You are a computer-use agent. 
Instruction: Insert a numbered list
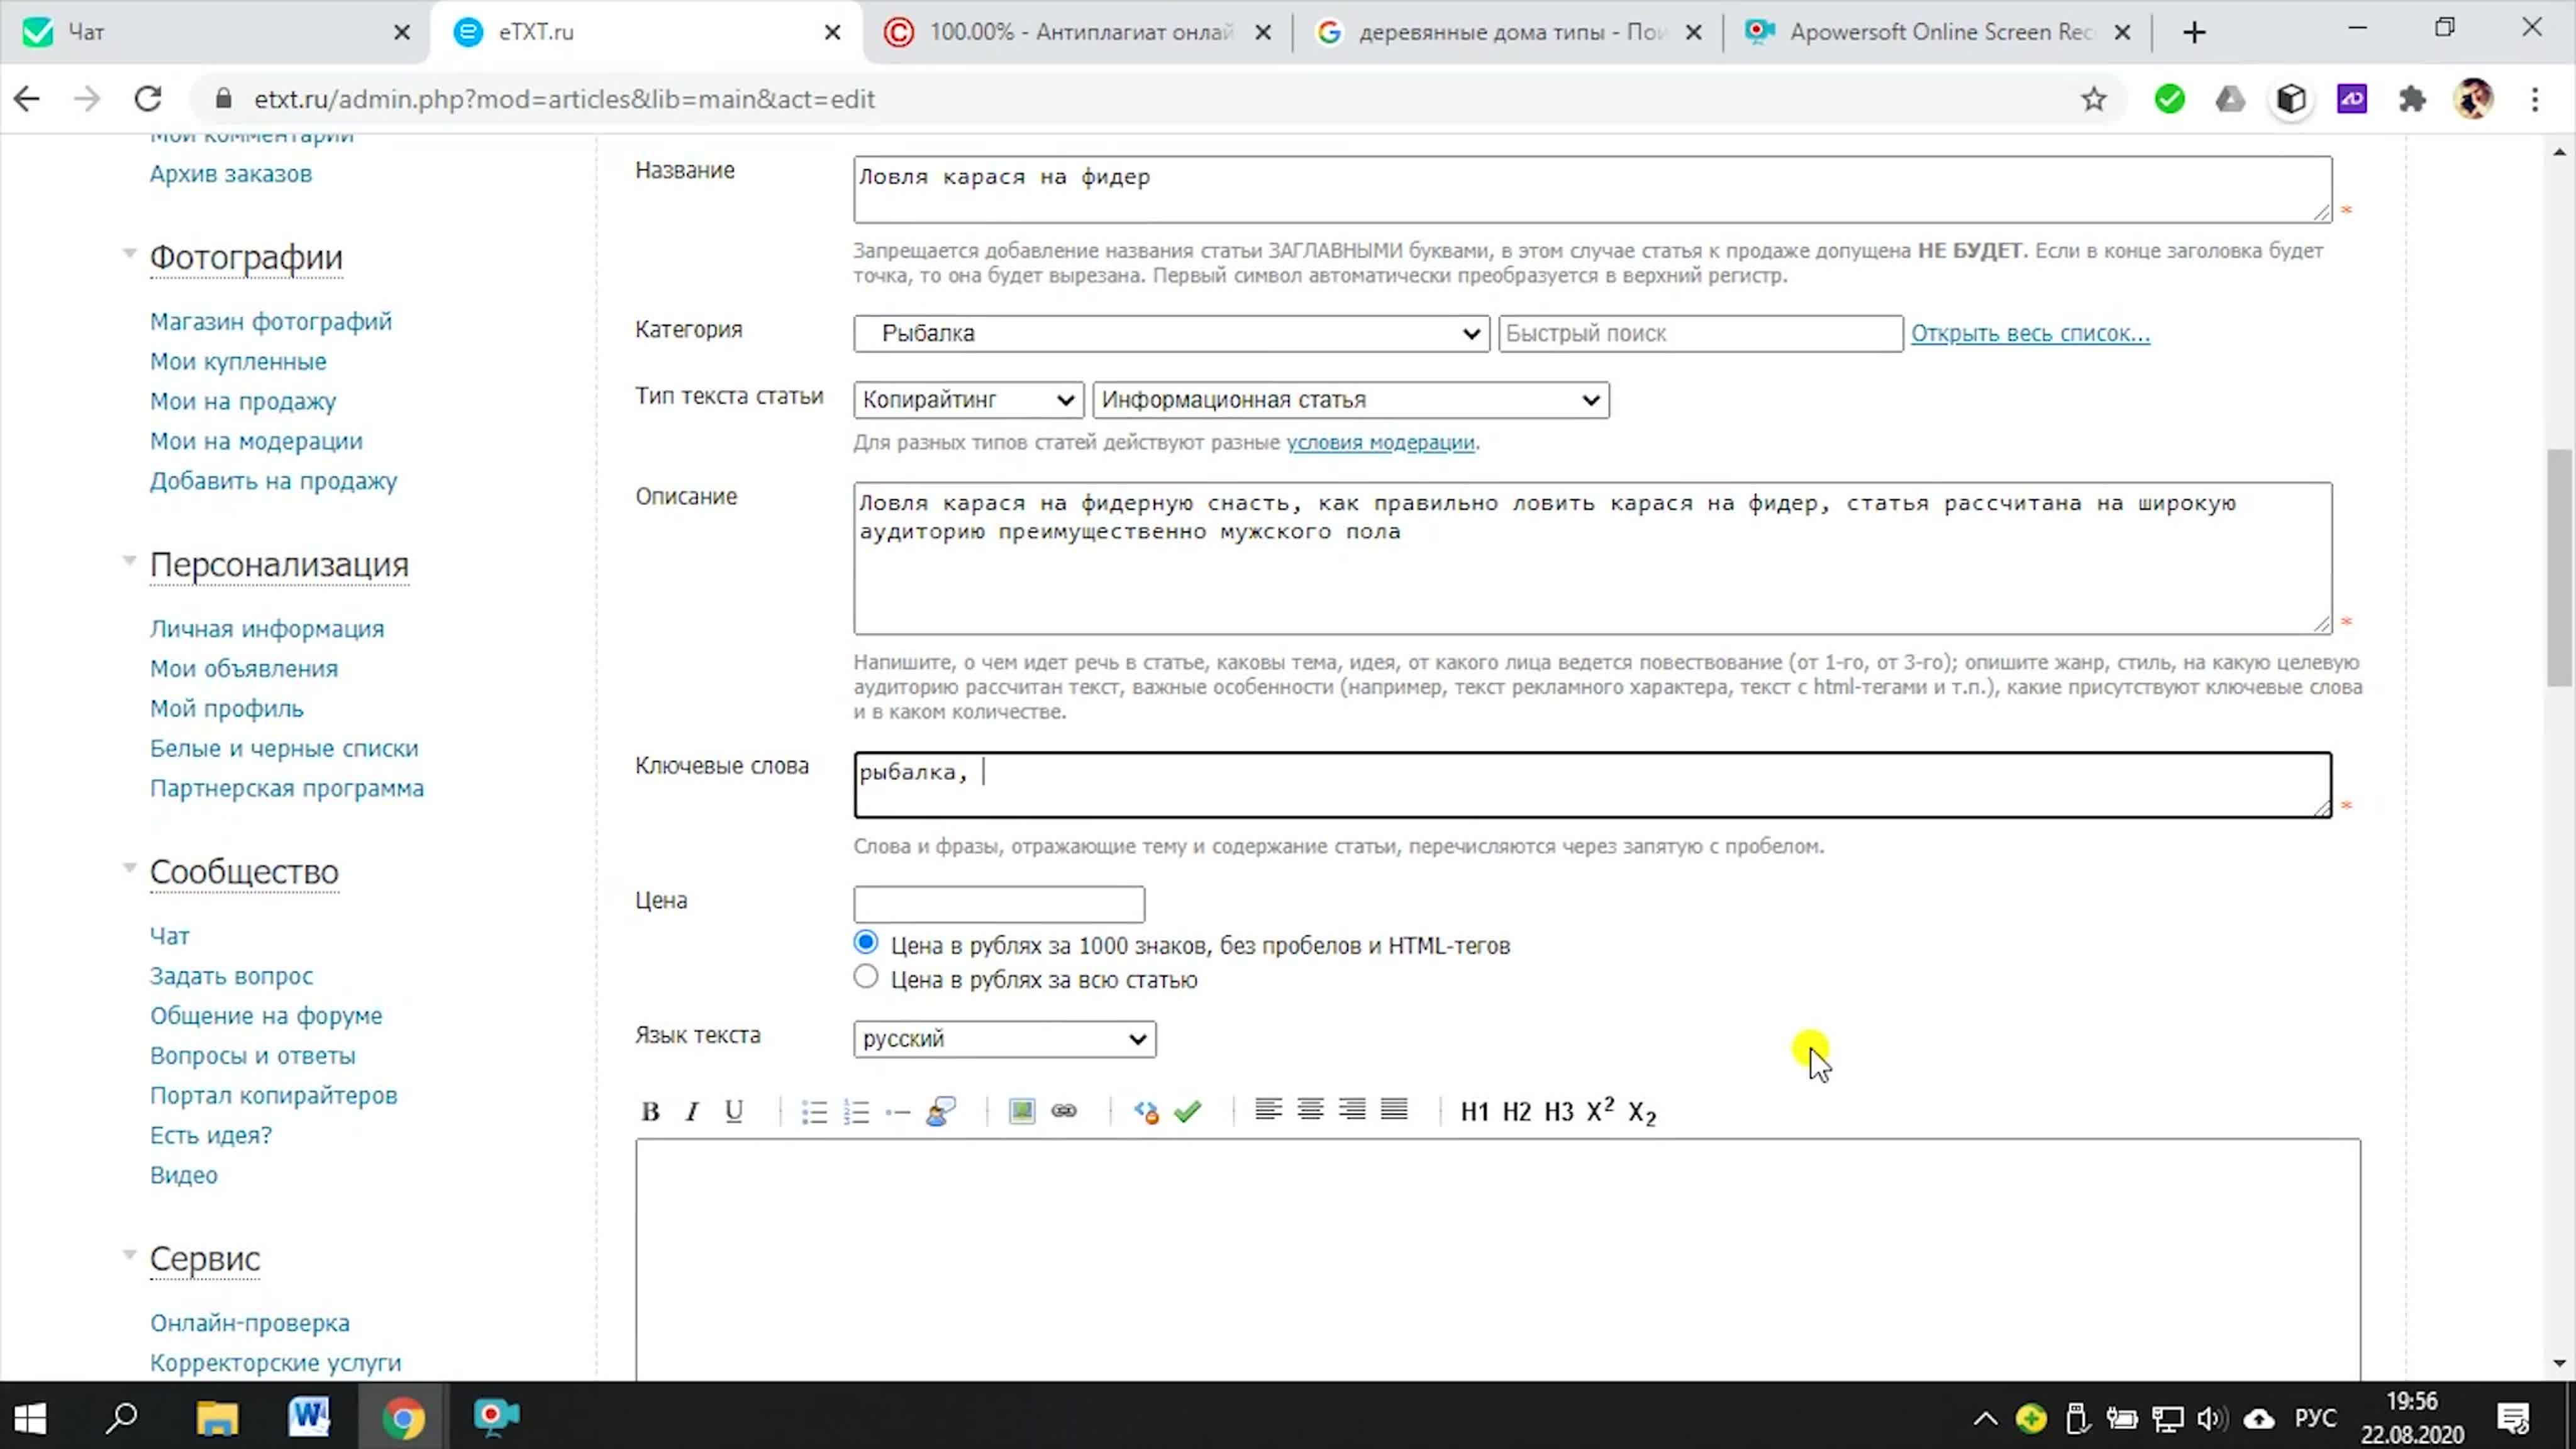856,1111
